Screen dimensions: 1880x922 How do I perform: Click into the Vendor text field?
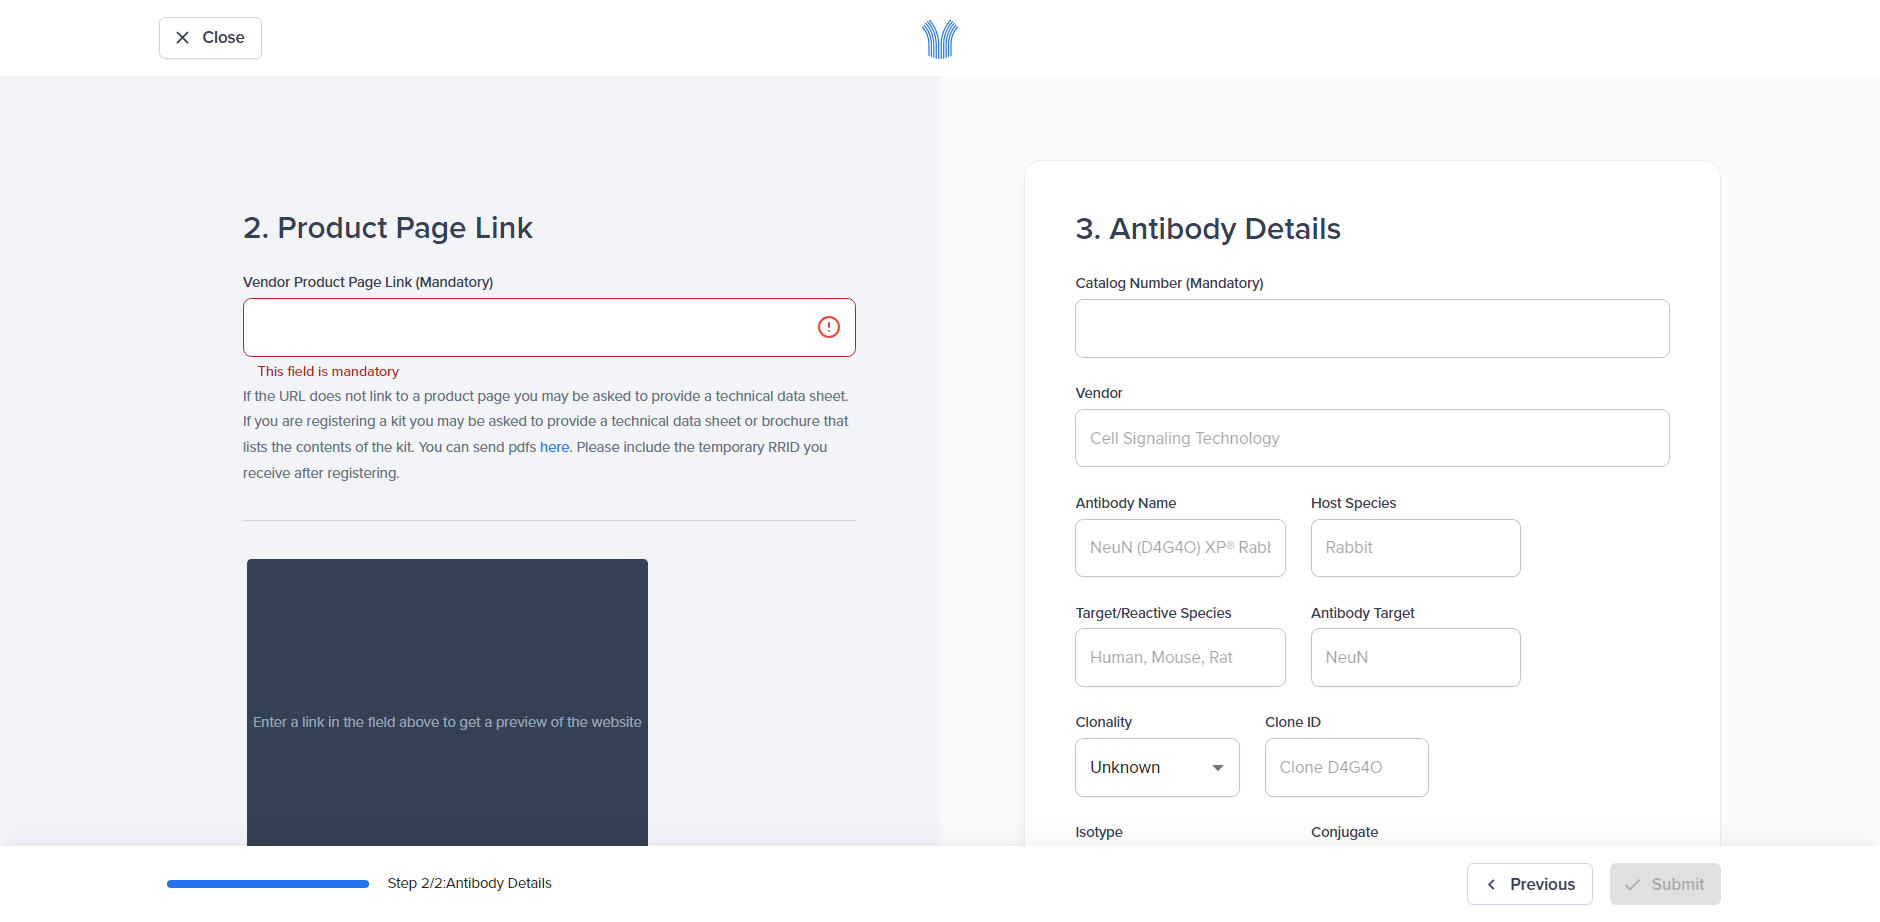pos(1371,438)
